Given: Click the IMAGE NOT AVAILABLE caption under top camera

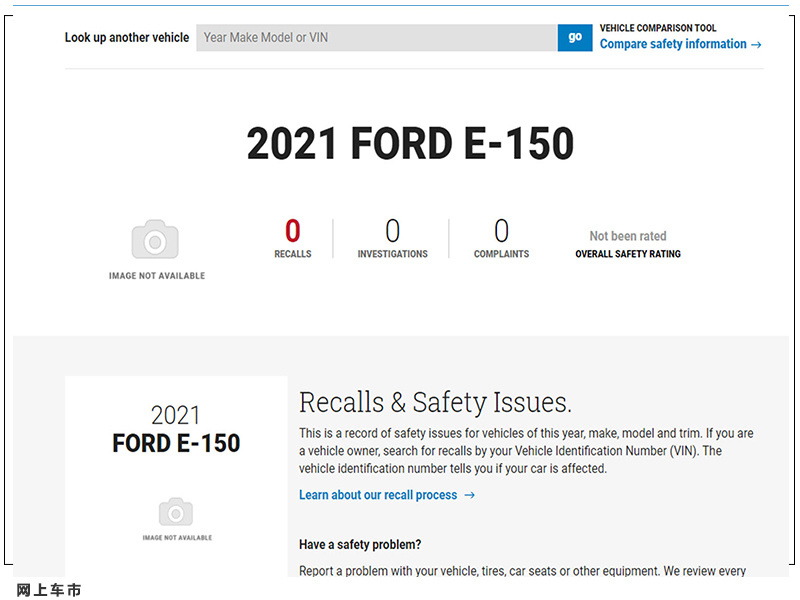Looking at the screenshot, I should (x=157, y=276).
